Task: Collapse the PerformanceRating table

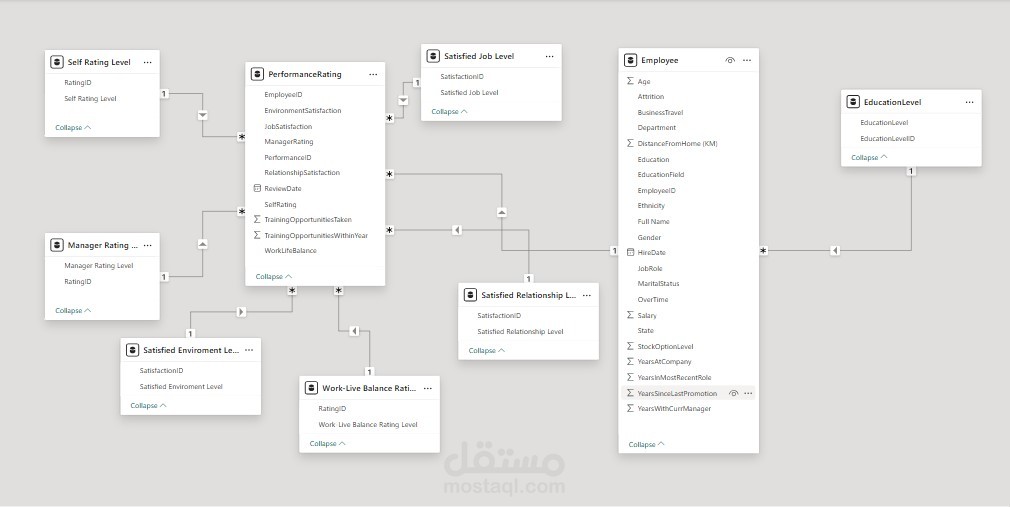Action: tap(274, 277)
